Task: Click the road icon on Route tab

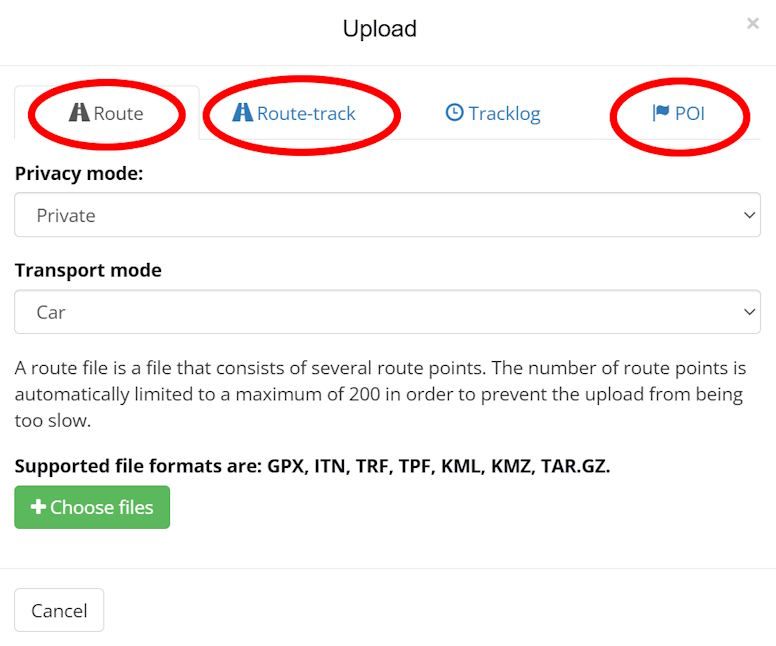Action: point(79,113)
